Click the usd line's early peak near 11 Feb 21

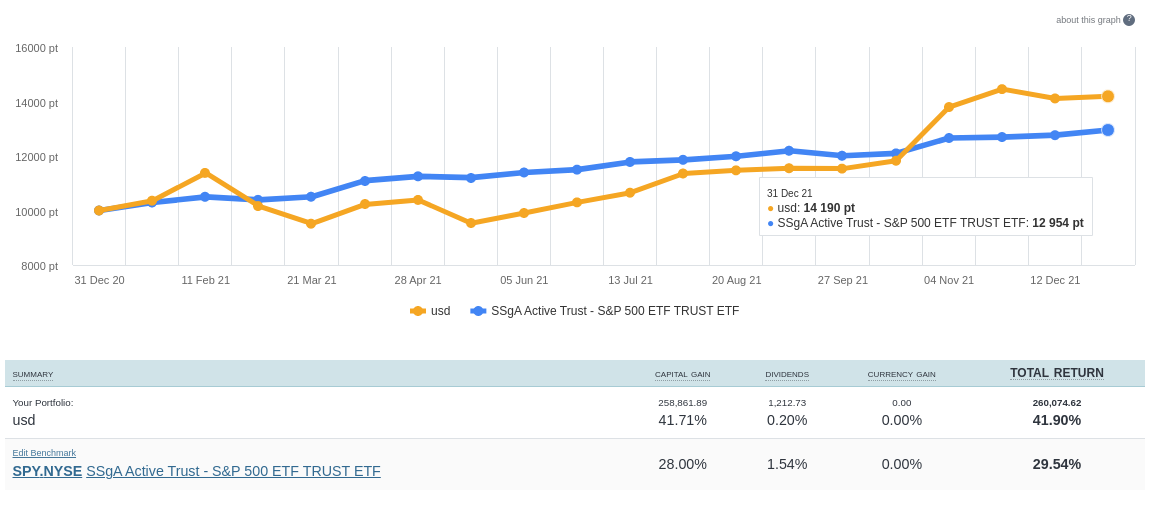(205, 173)
